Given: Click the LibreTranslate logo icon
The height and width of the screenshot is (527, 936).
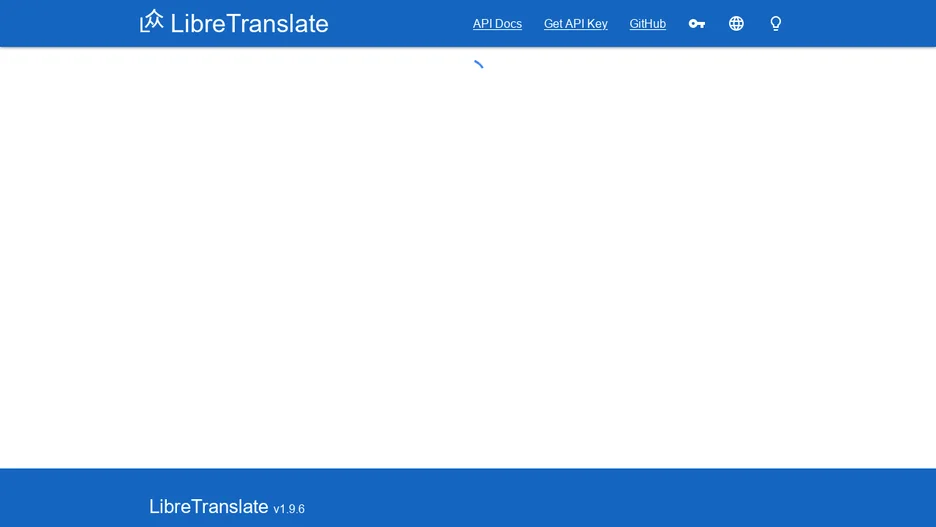Looking at the screenshot, I should click(x=152, y=21).
